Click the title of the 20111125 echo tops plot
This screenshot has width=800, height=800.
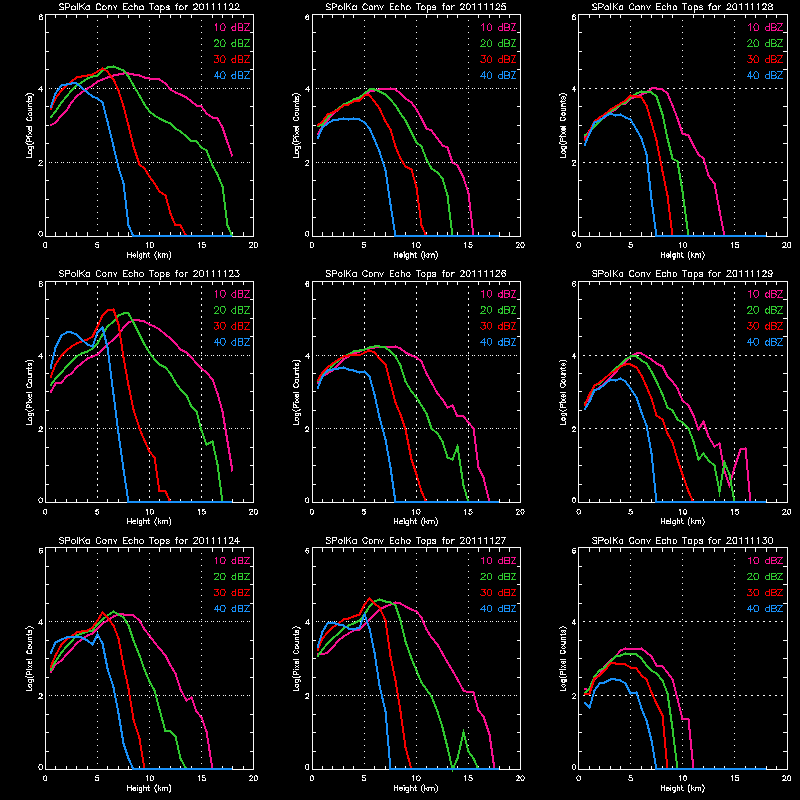click(416, 7)
